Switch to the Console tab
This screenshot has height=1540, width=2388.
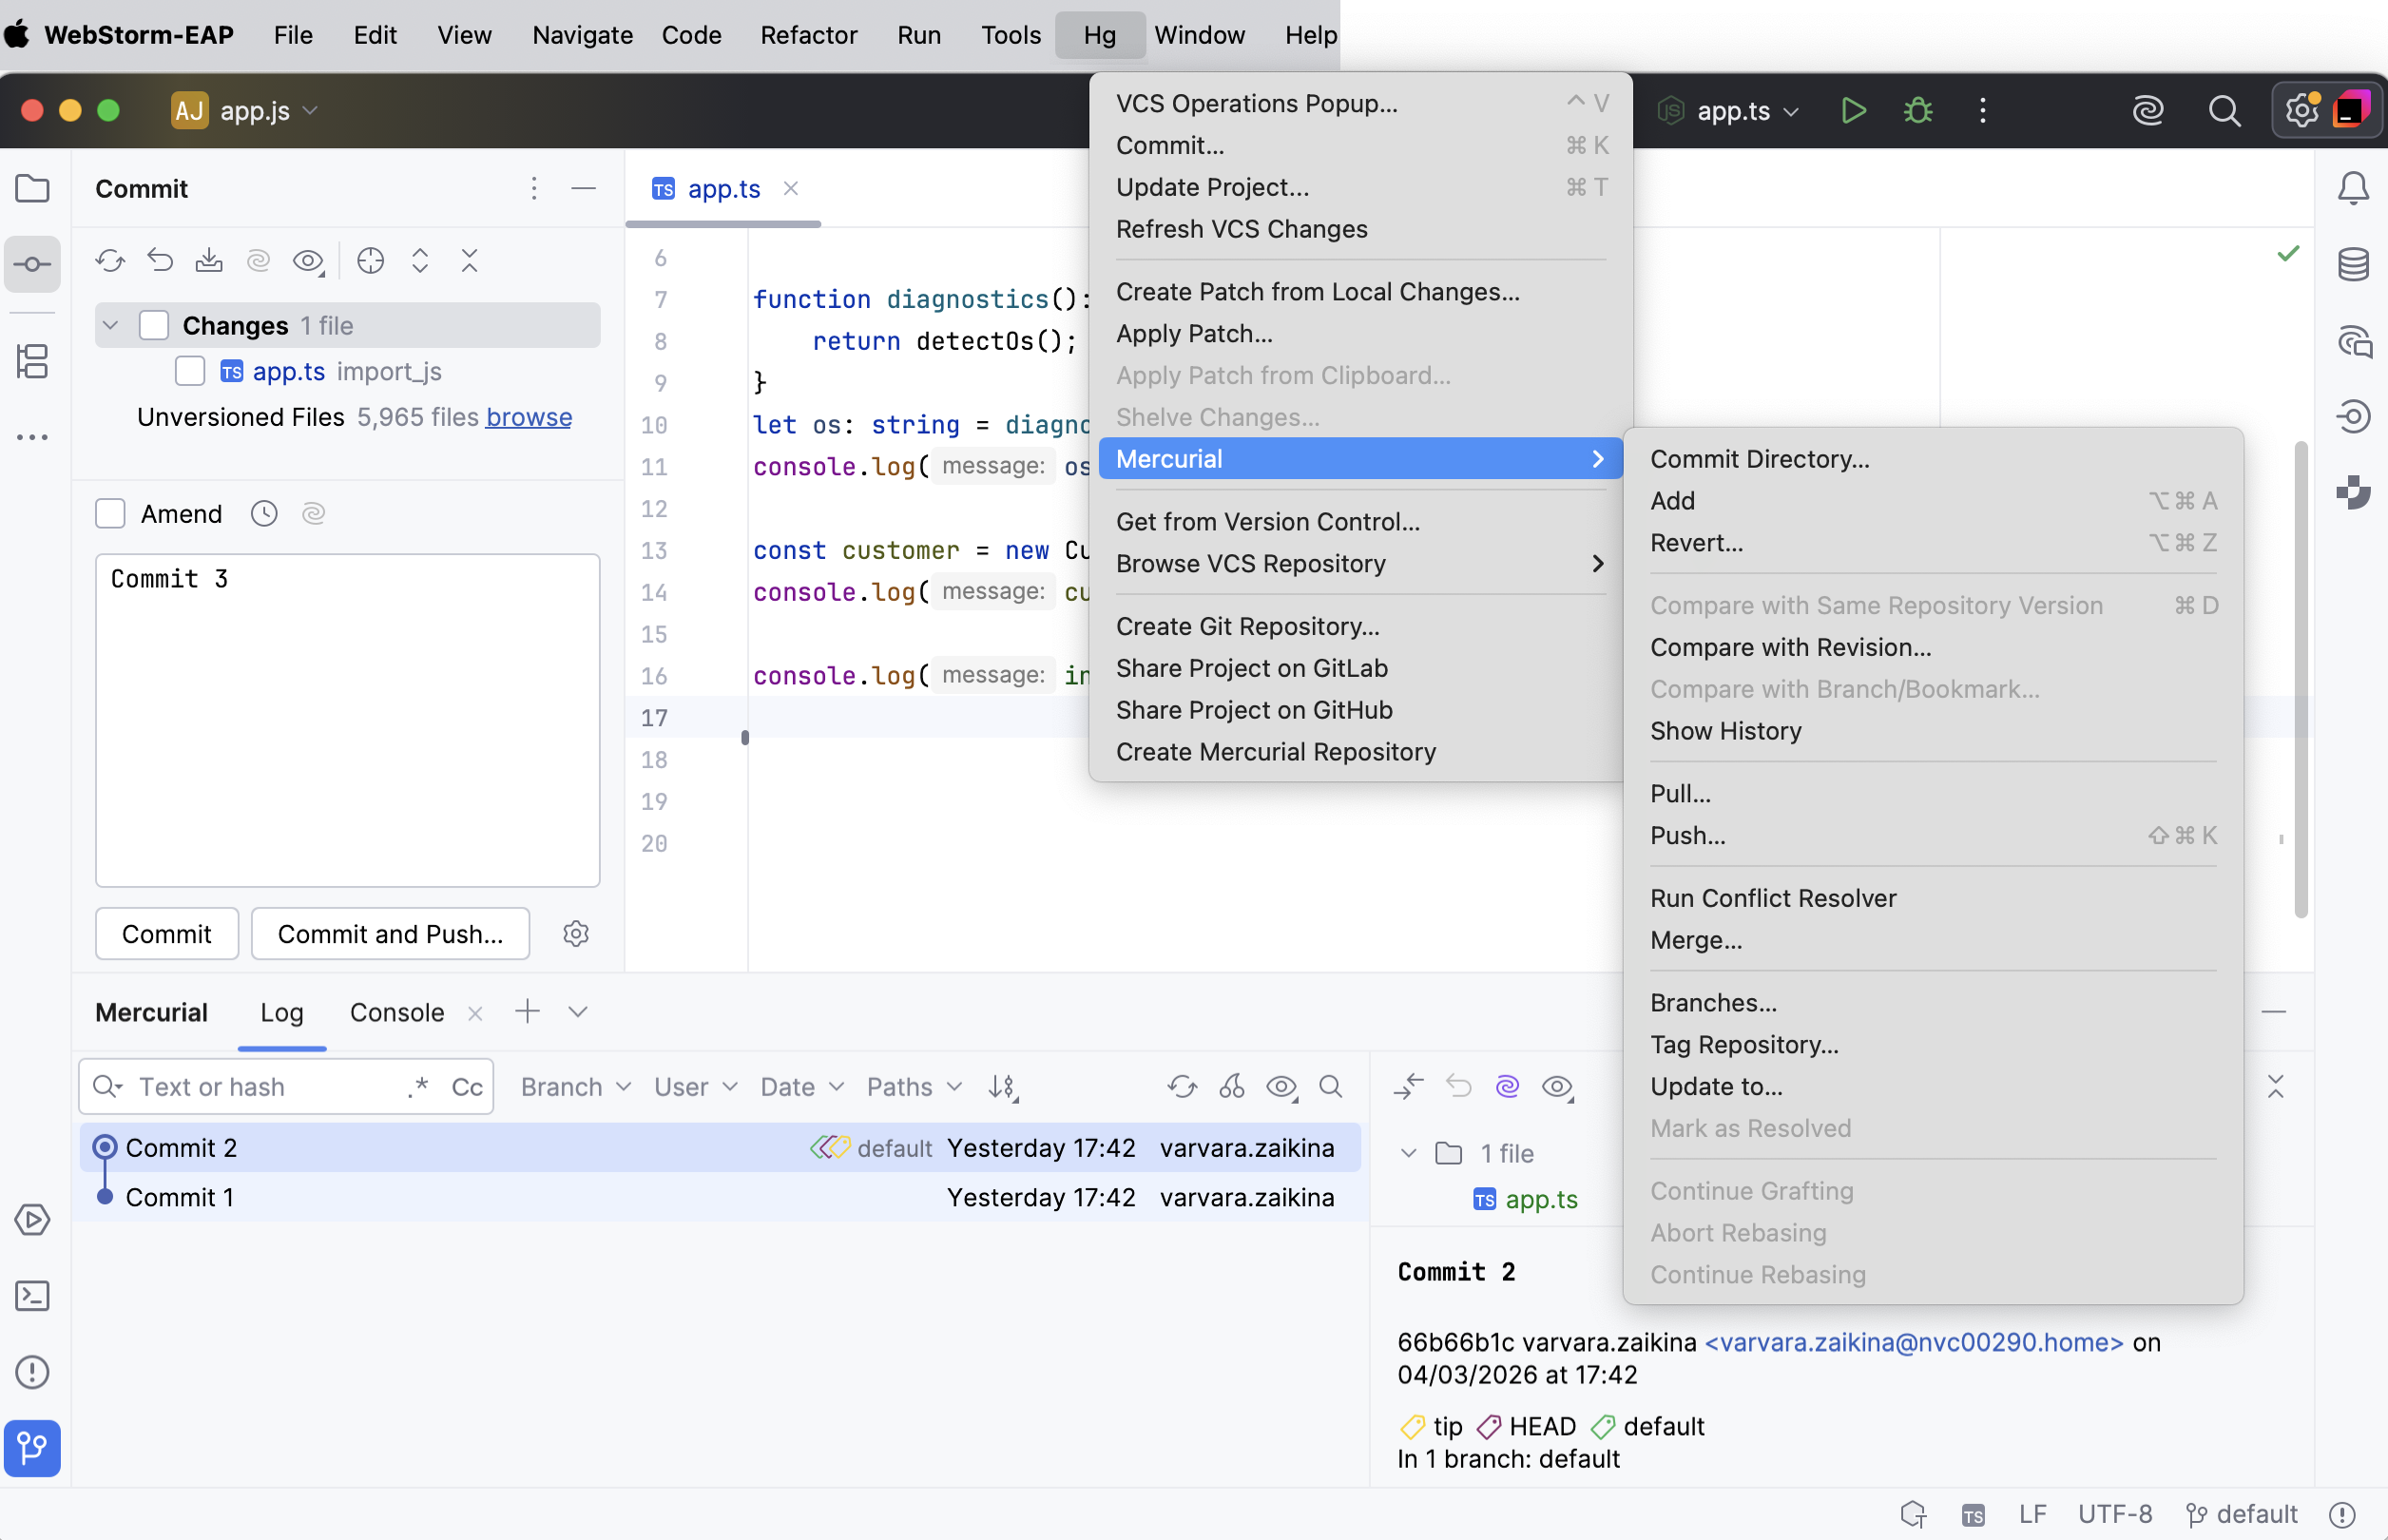tap(396, 1012)
